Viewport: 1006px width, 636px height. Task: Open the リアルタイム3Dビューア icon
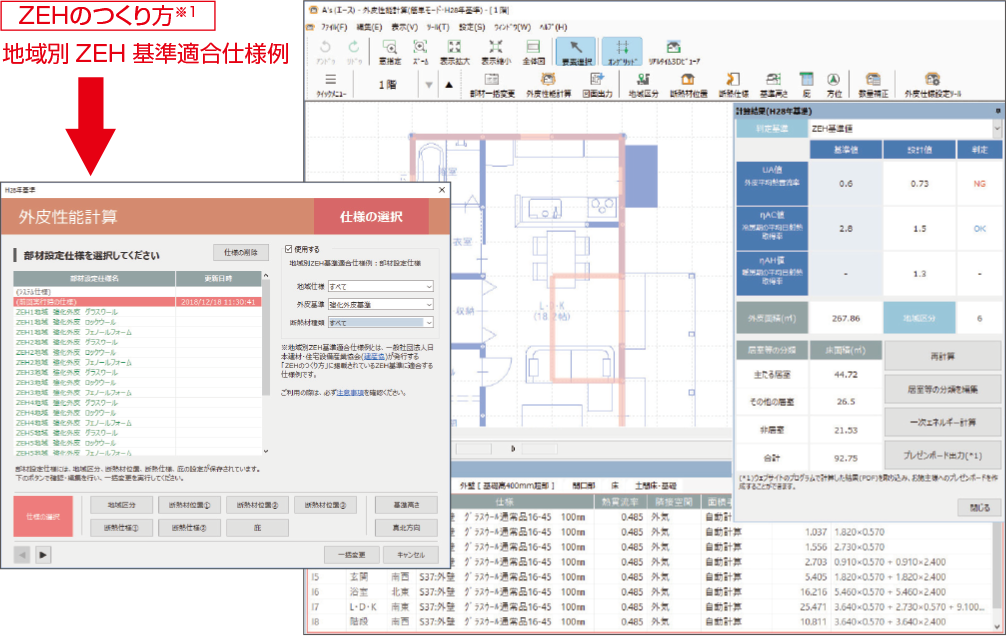point(674,51)
